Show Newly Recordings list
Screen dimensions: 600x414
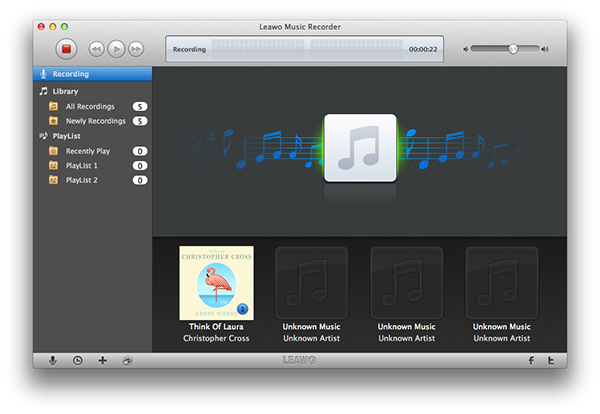[95, 121]
